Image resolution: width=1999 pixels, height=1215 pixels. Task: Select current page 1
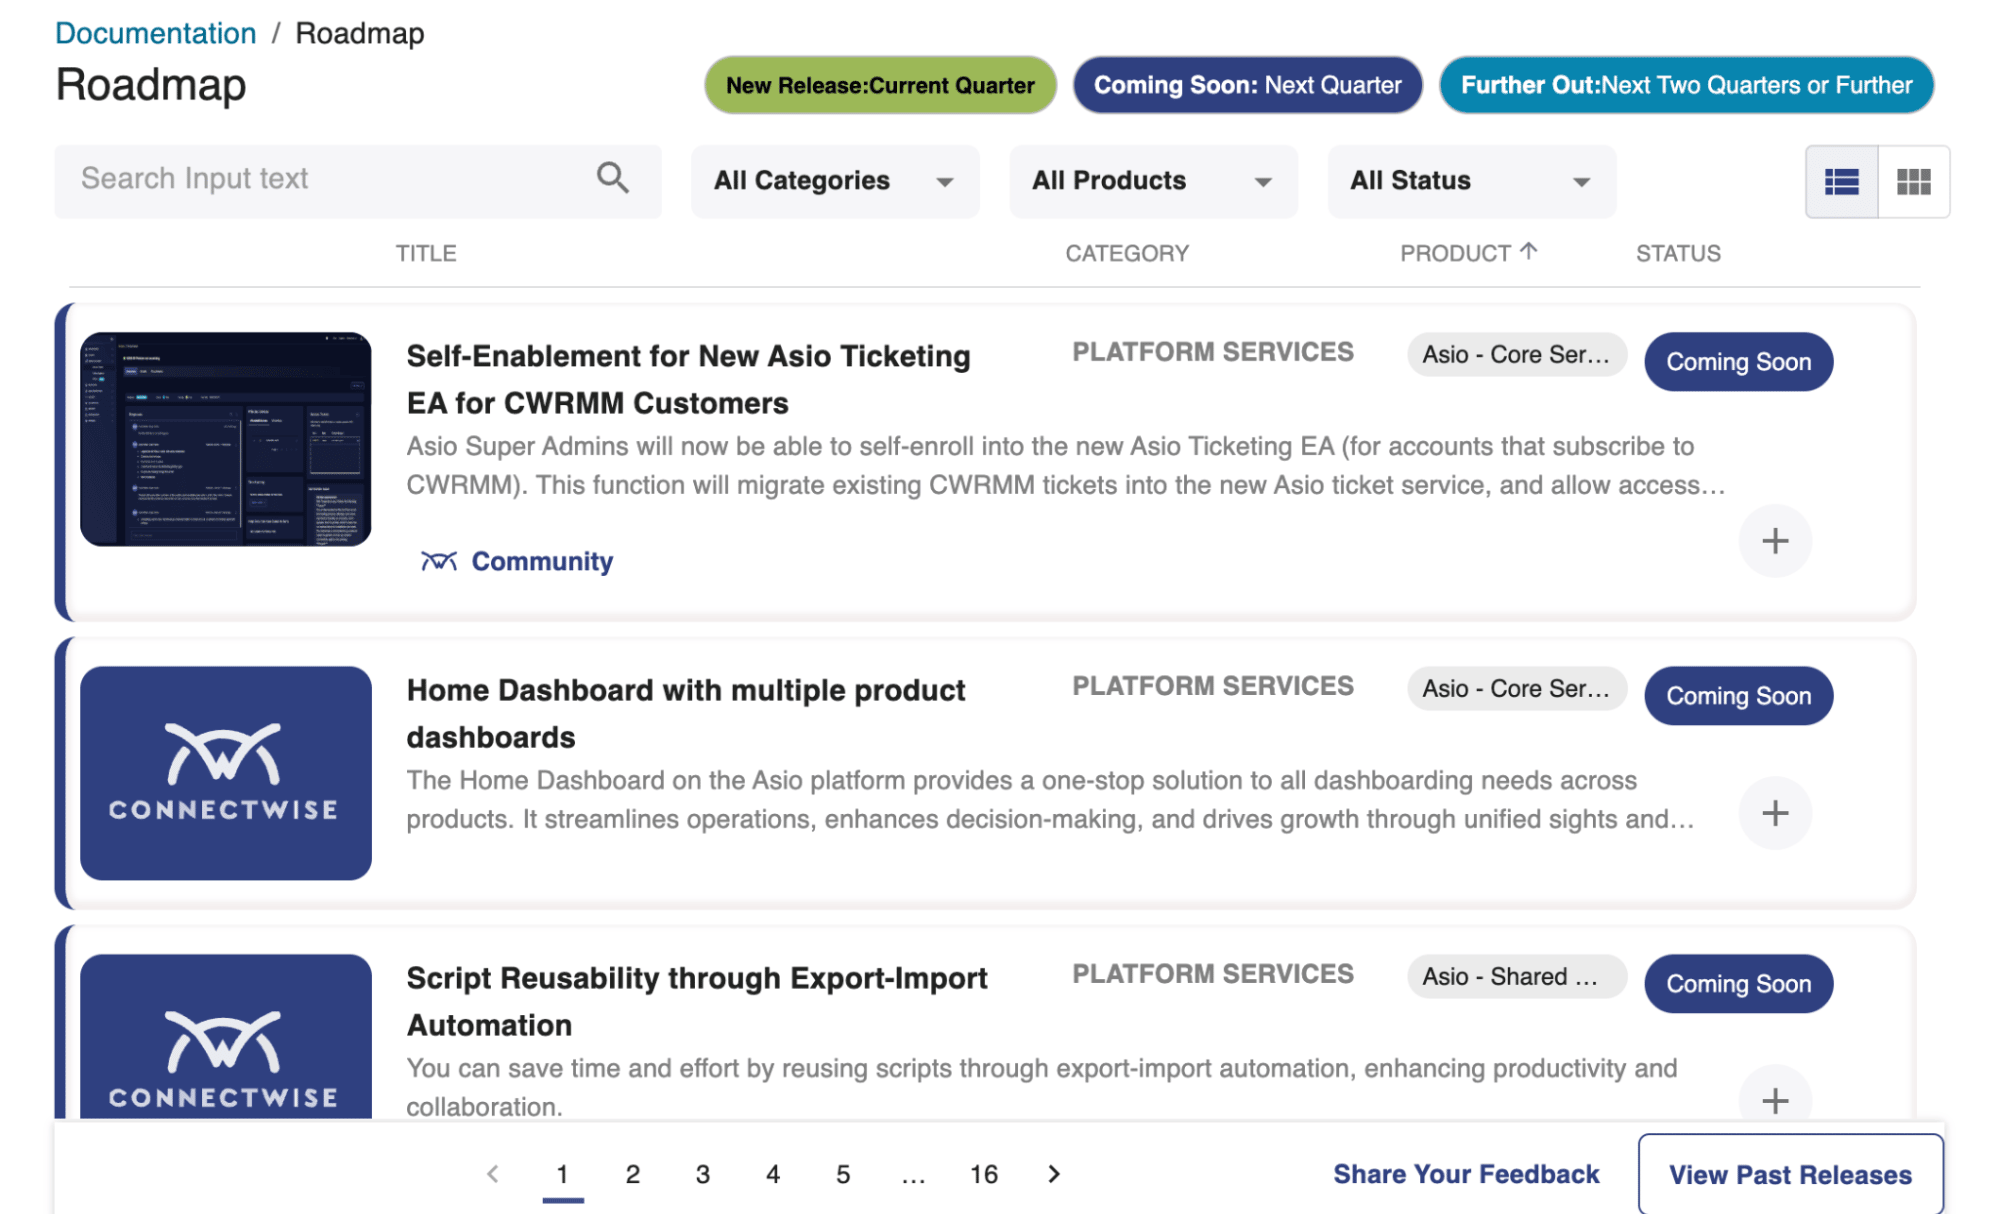pos(562,1174)
